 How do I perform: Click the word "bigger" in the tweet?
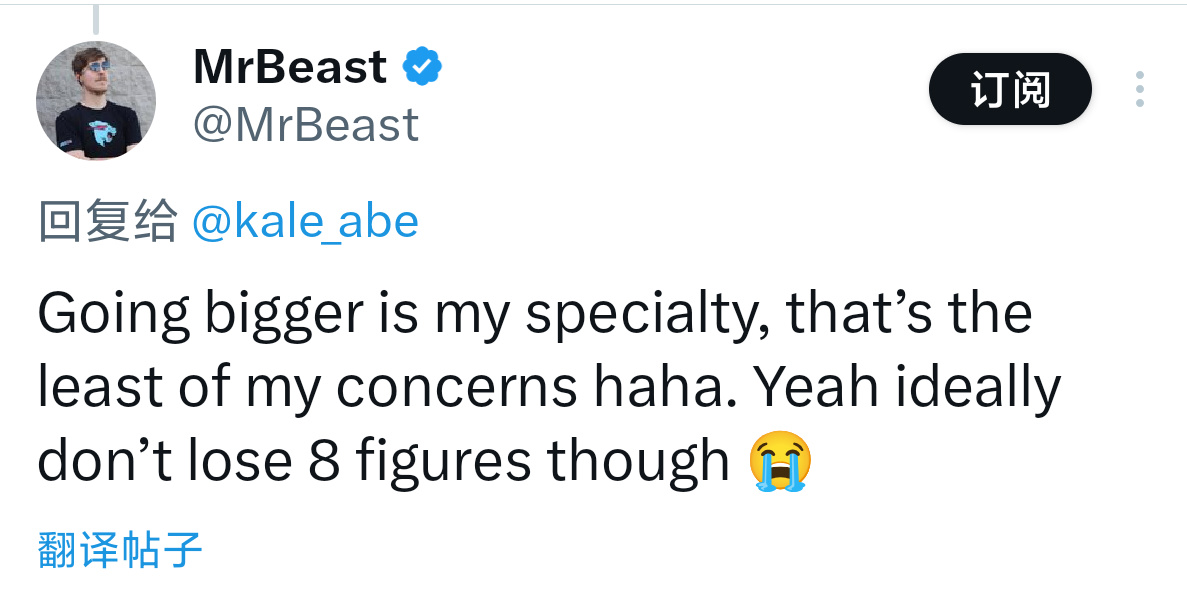click(285, 315)
